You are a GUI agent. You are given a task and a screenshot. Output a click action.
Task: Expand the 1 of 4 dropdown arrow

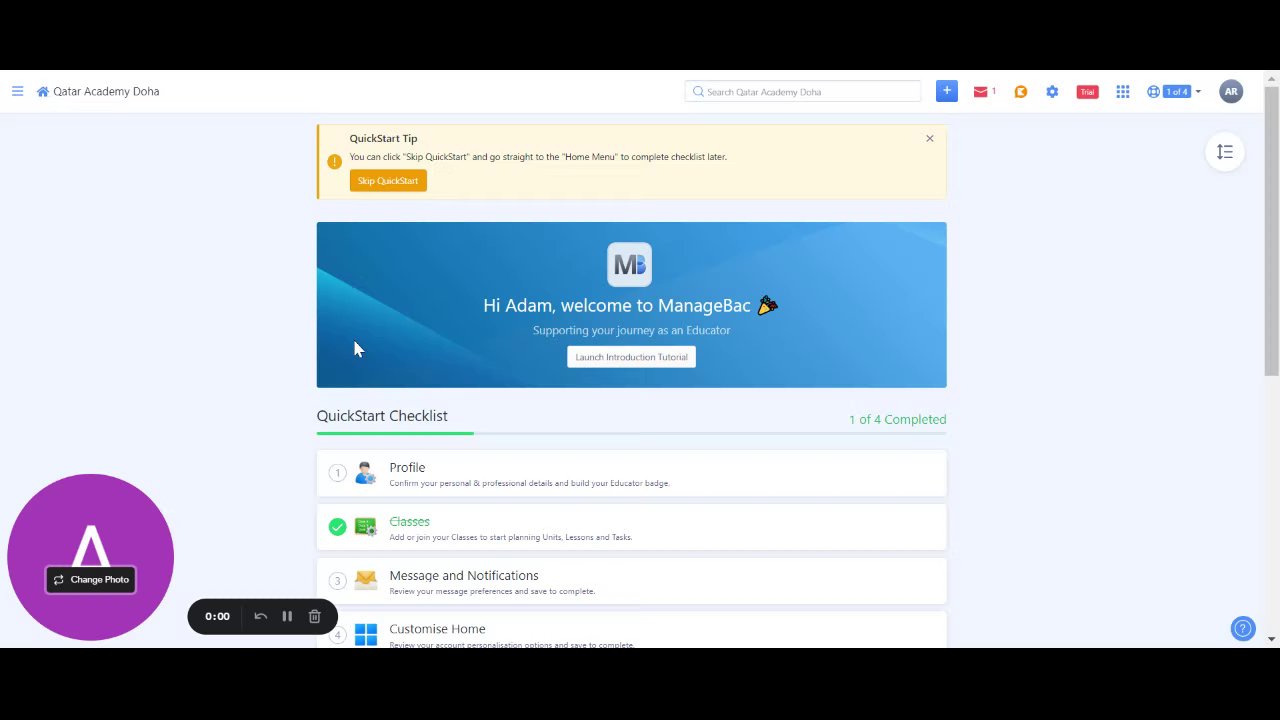coord(1198,92)
